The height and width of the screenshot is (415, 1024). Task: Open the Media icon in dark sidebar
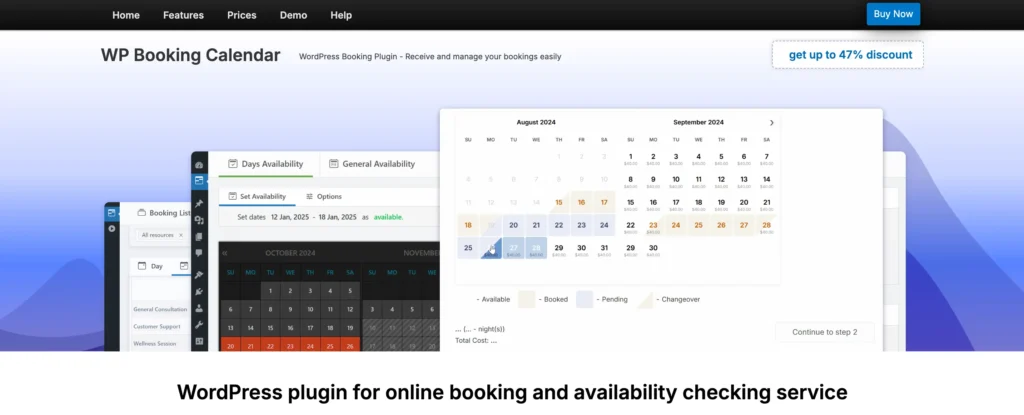click(x=199, y=220)
